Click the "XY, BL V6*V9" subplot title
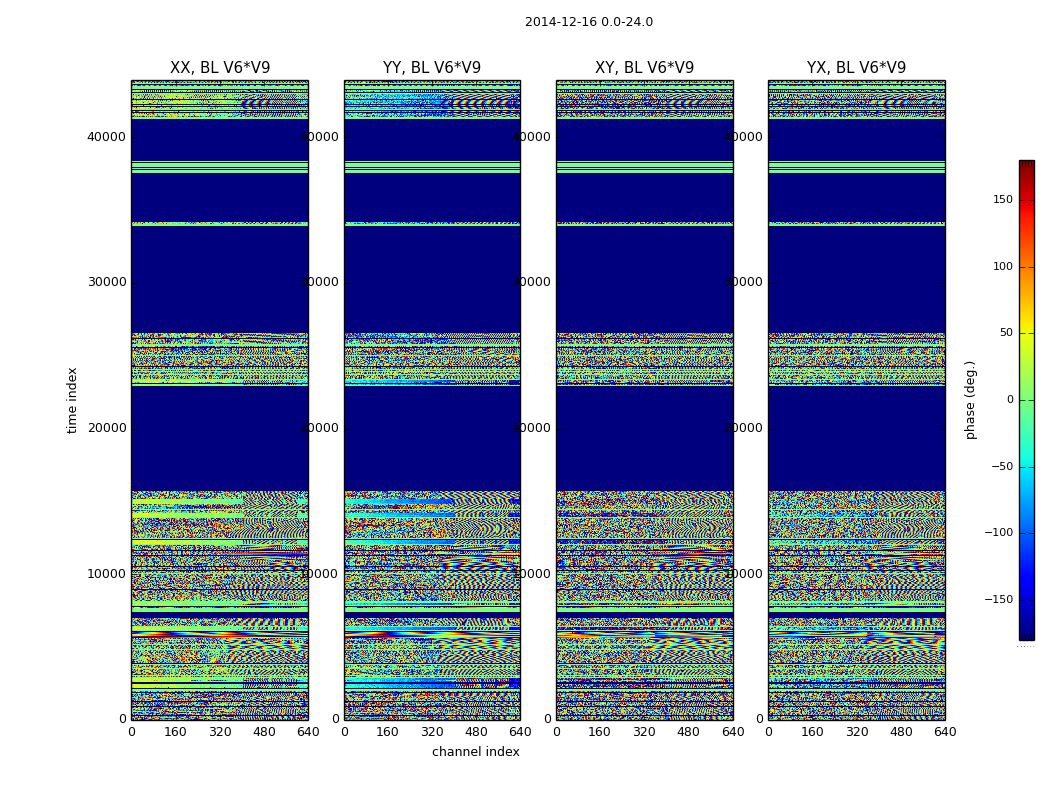1050x800 pixels. tap(644, 68)
